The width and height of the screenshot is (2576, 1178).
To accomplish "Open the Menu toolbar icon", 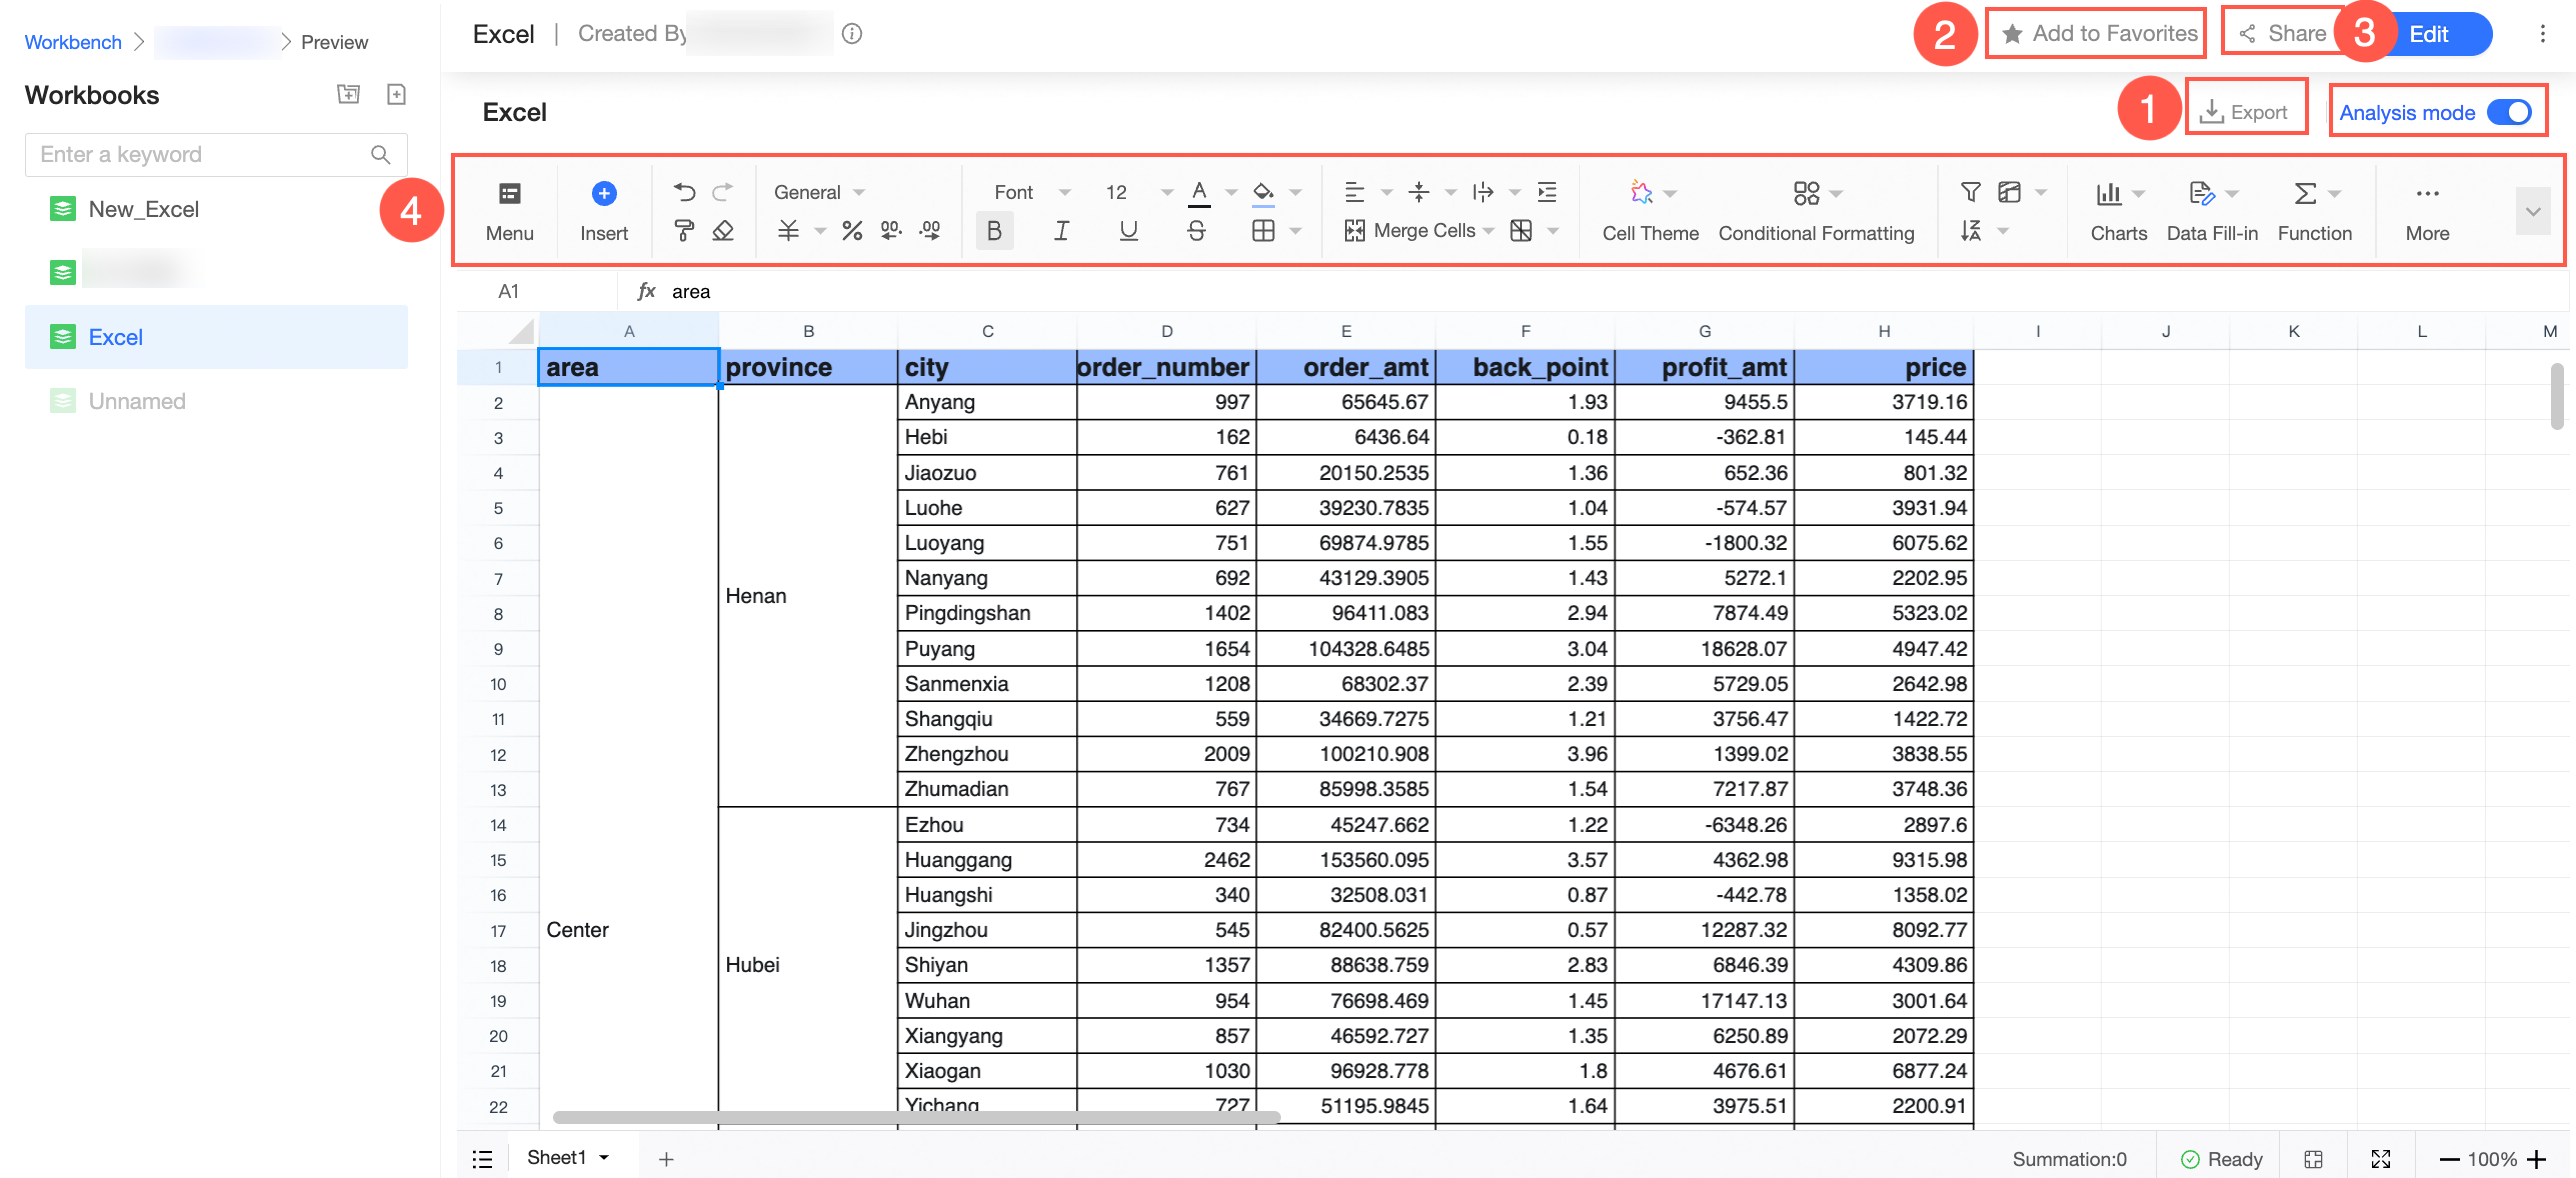I will (509, 193).
